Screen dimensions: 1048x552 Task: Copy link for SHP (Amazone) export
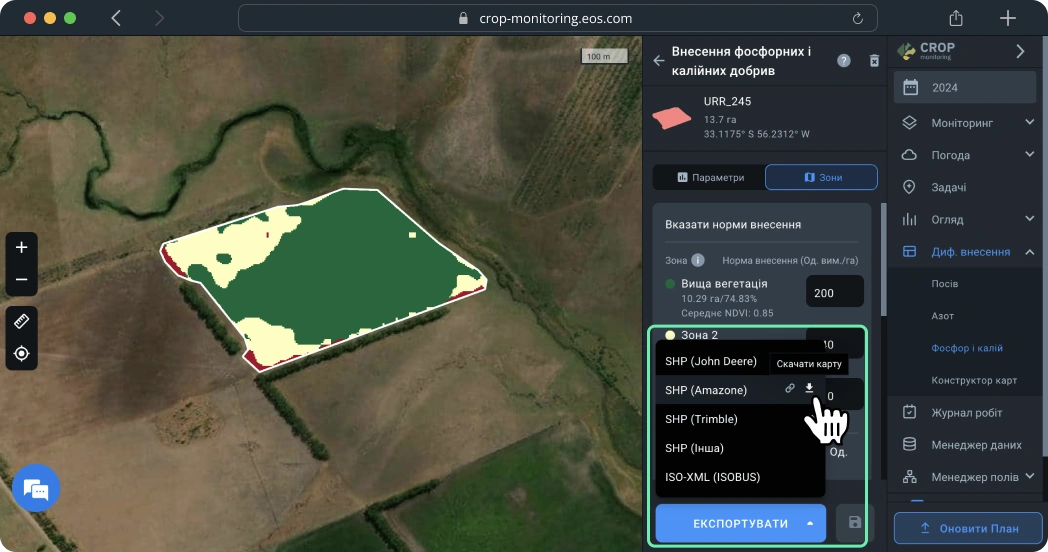tap(790, 389)
